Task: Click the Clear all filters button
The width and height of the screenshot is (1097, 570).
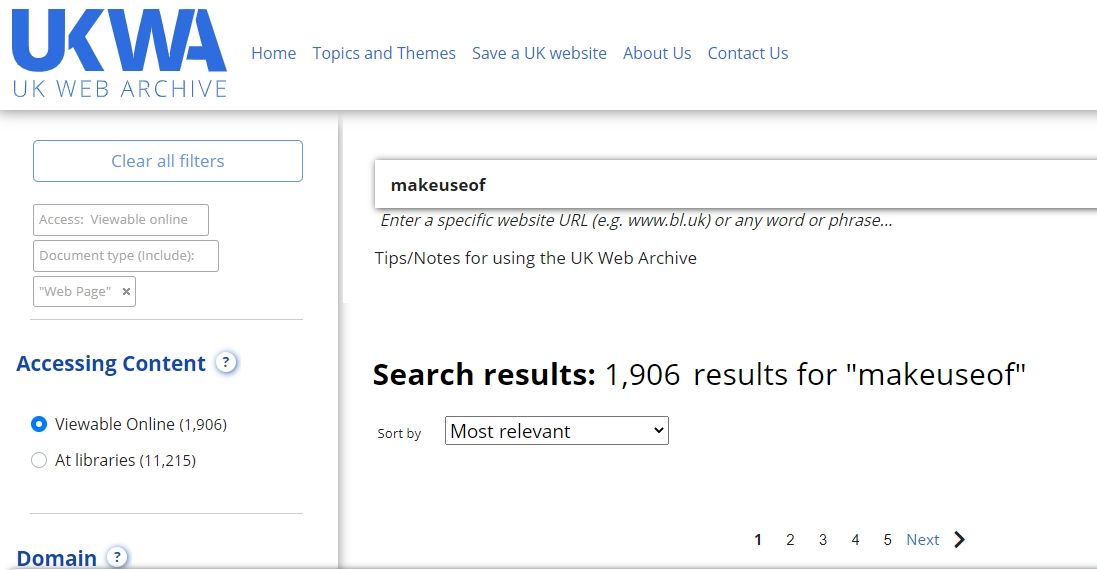Action: click(168, 161)
